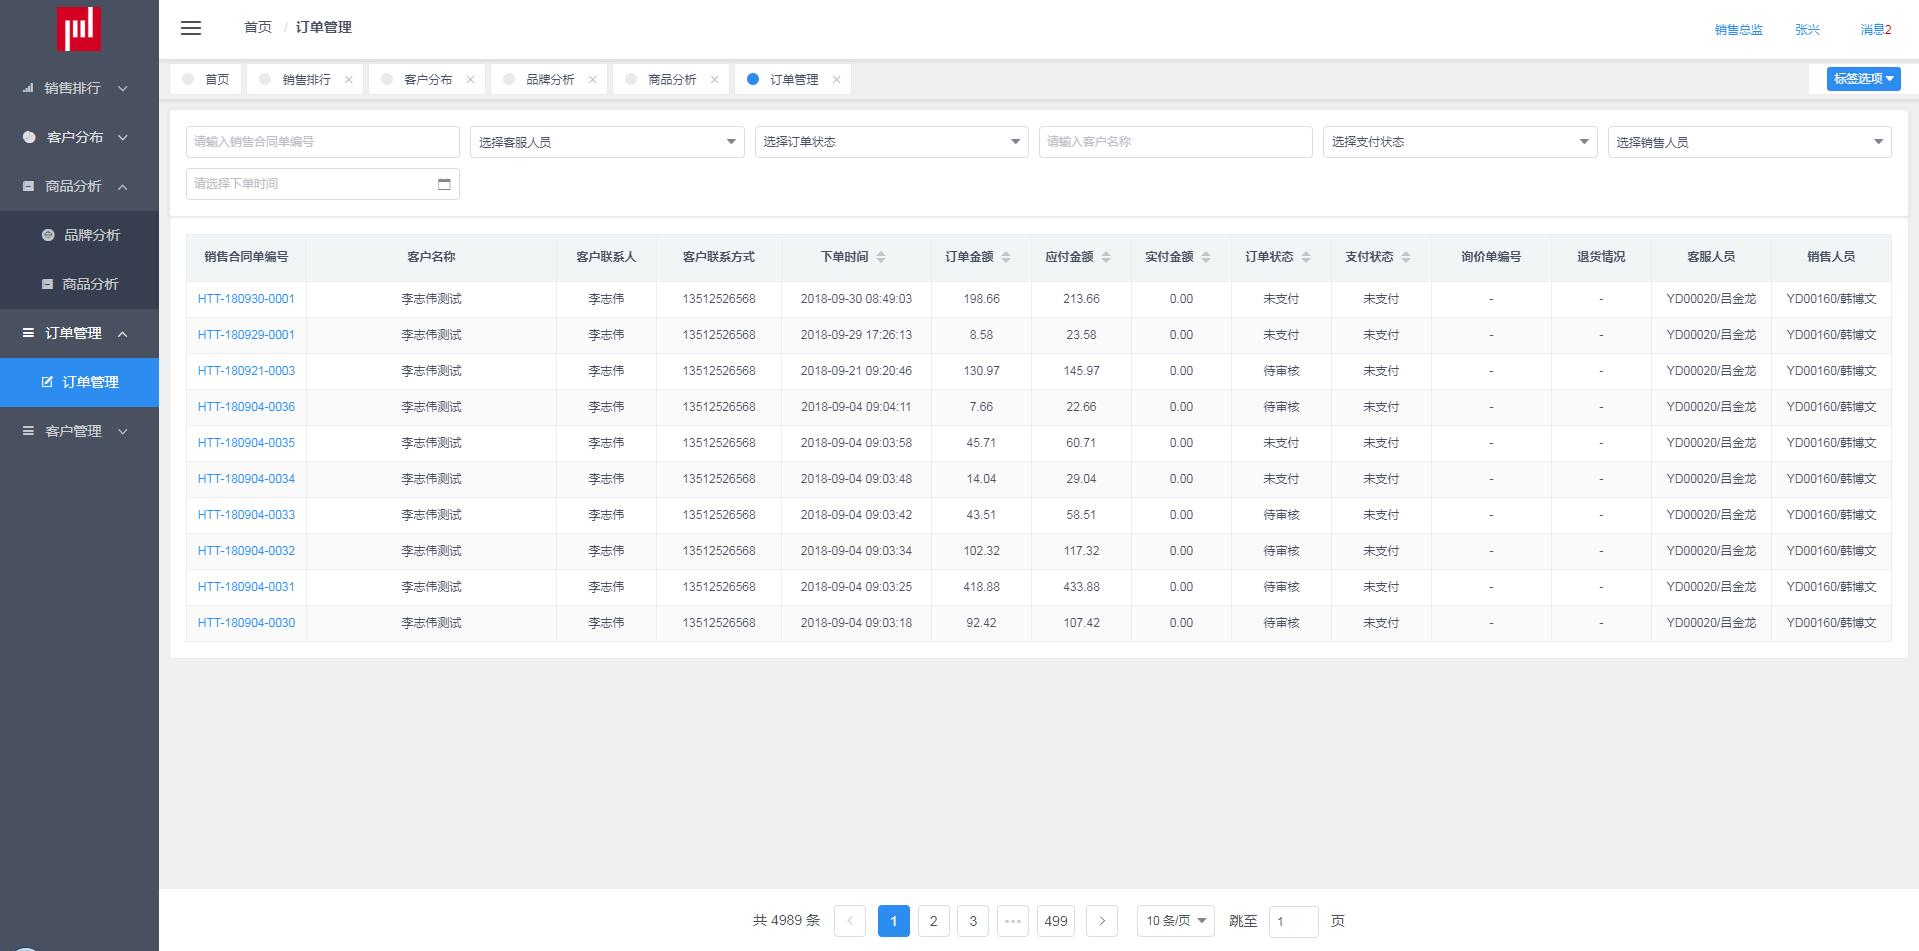This screenshot has height=951, width=1919.
Task: Click the 退货情况 column header
Action: pyautogui.click(x=1601, y=257)
